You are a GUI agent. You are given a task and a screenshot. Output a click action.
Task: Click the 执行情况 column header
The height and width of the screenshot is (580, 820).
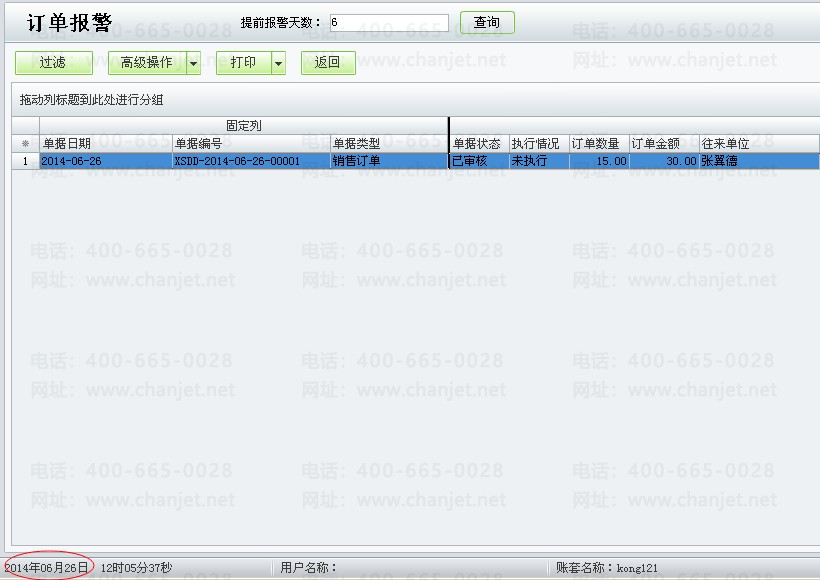[x=538, y=143]
